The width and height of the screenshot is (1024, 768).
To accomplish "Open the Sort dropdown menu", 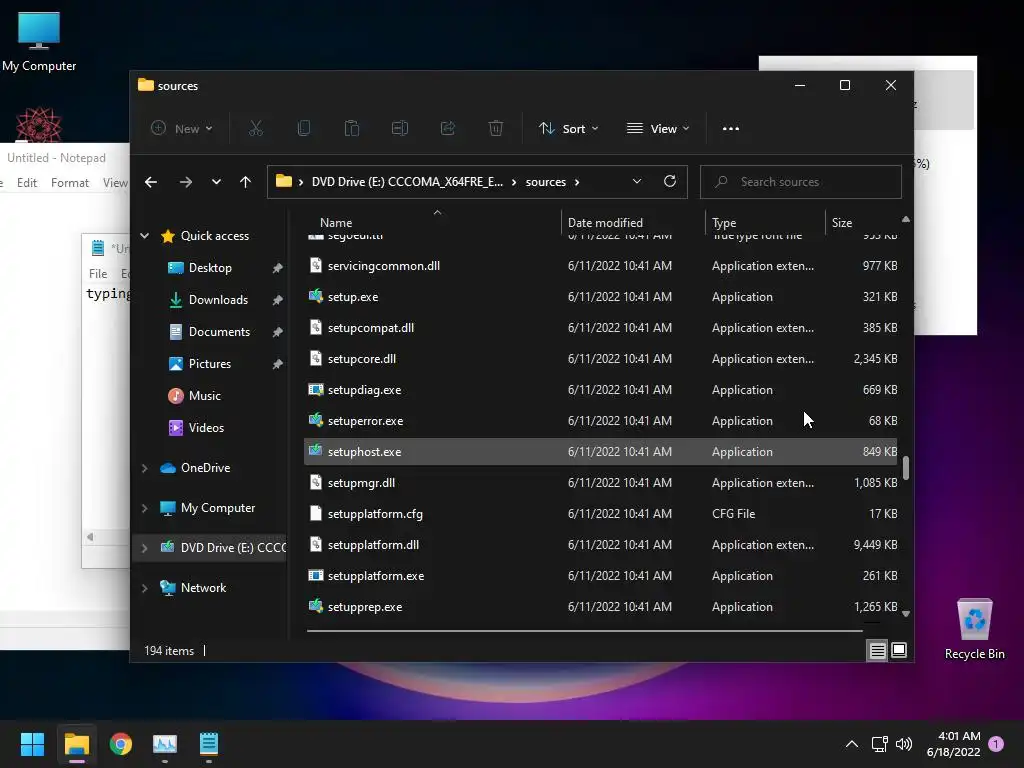I will tap(568, 129).
